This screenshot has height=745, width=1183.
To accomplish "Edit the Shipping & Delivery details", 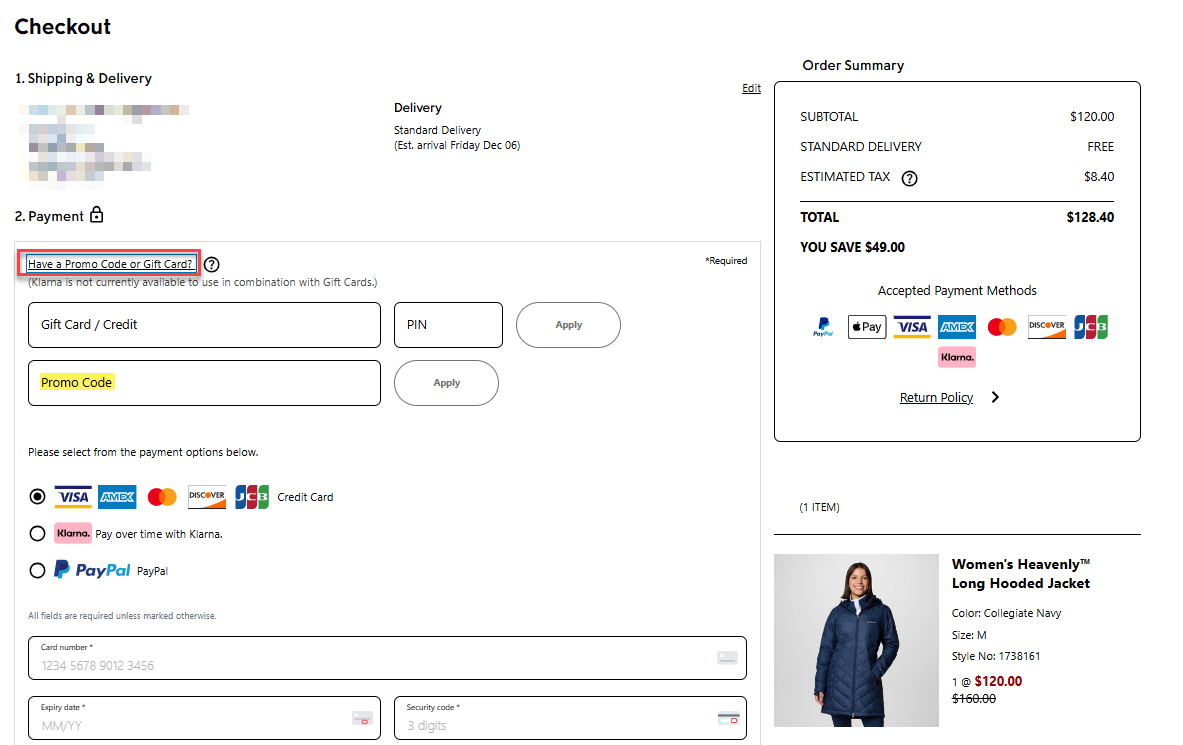I will pyautogui.click(x=751, y=88).
